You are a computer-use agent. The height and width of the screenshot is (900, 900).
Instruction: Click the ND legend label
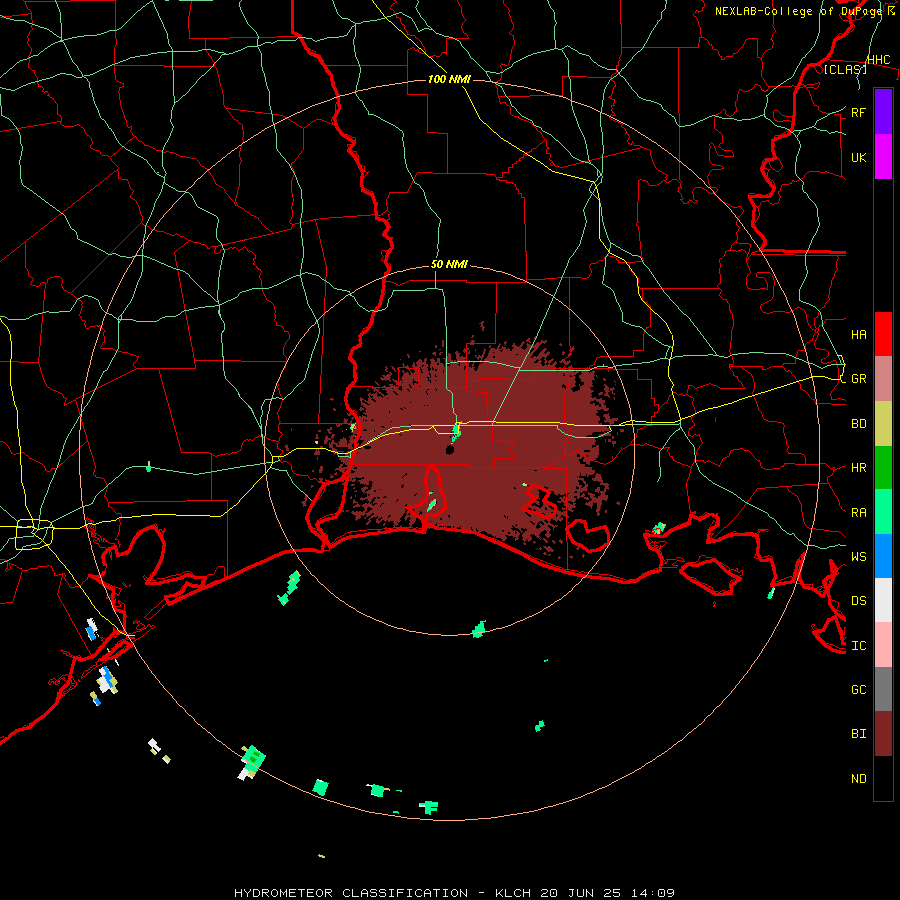[858, 778]
